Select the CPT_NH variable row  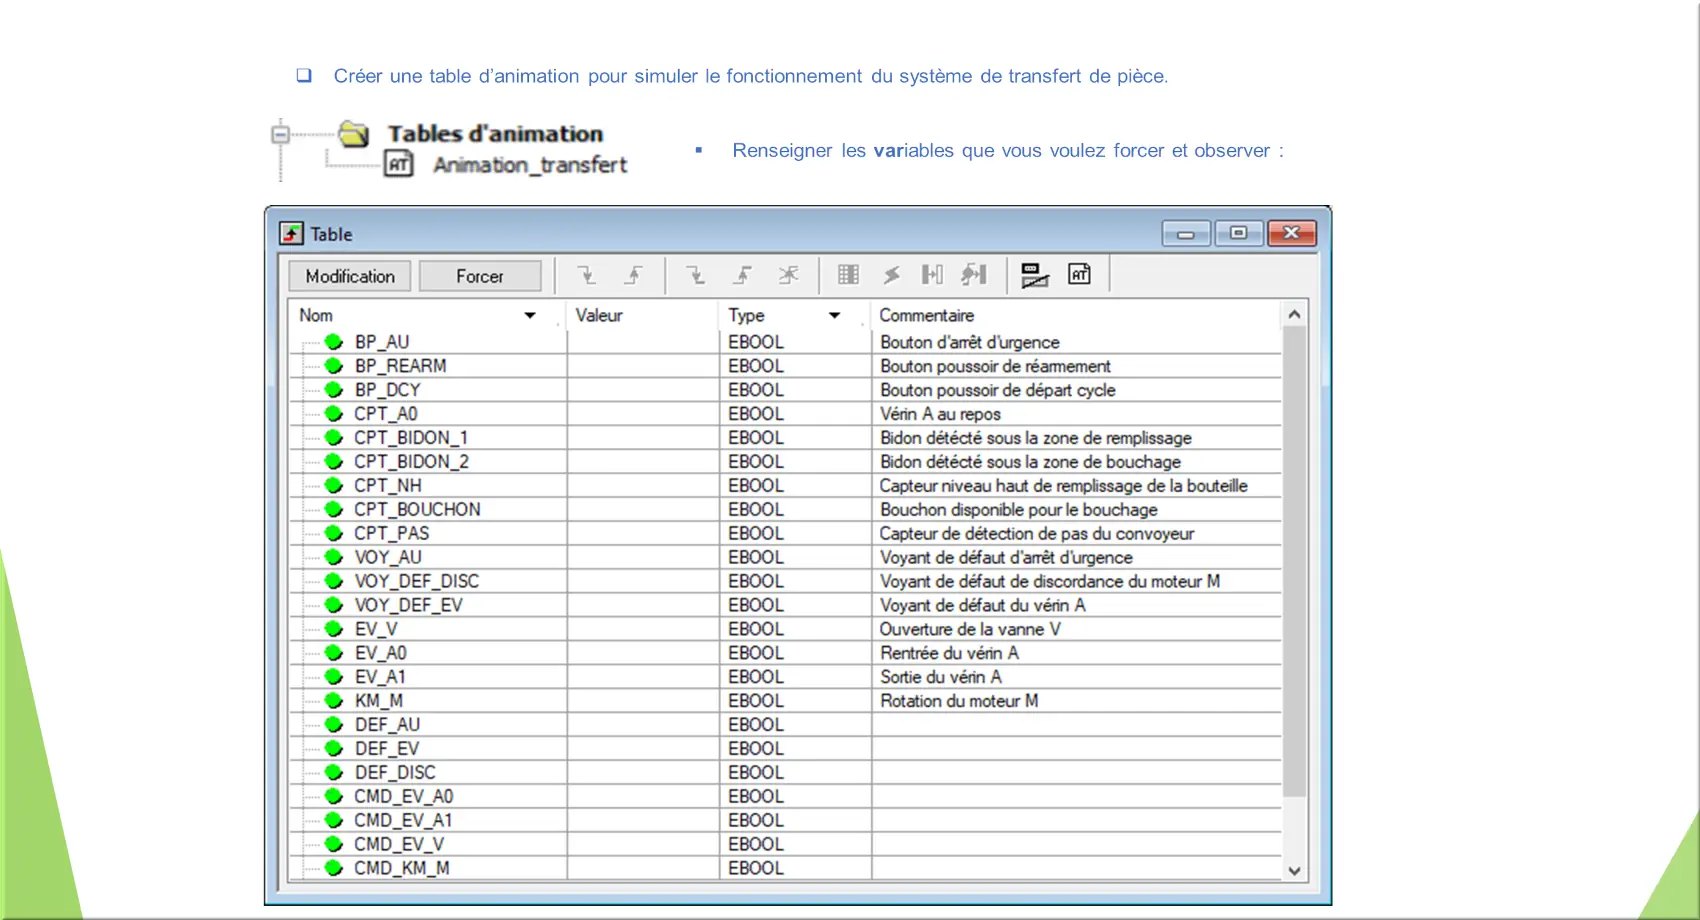coord(785,486)
